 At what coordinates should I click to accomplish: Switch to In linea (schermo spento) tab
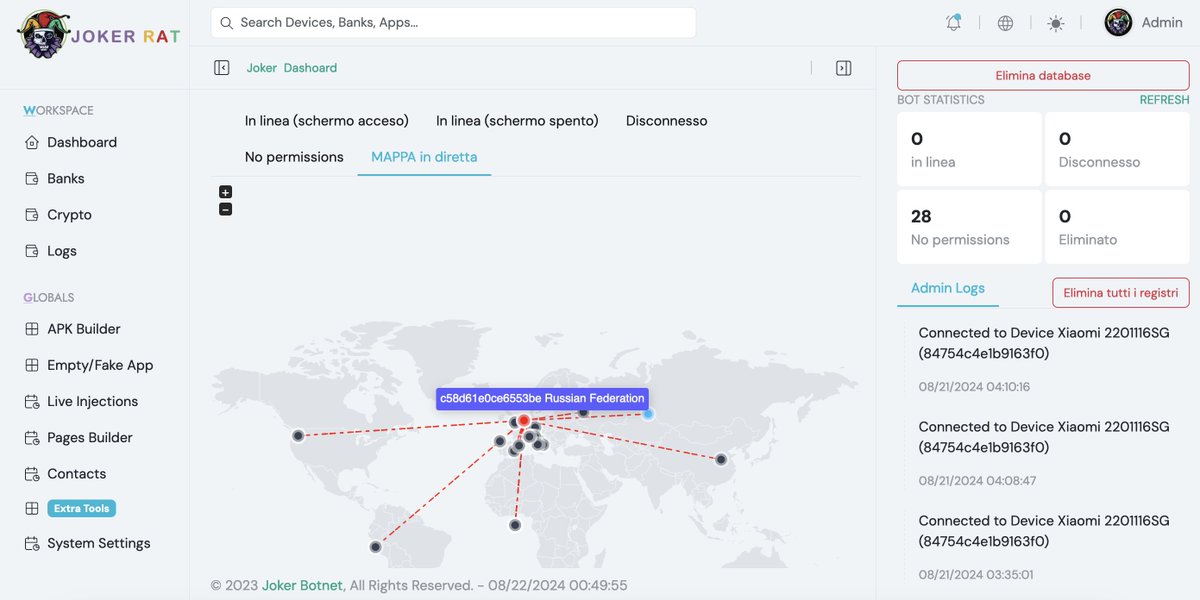(x=517, y=120)
